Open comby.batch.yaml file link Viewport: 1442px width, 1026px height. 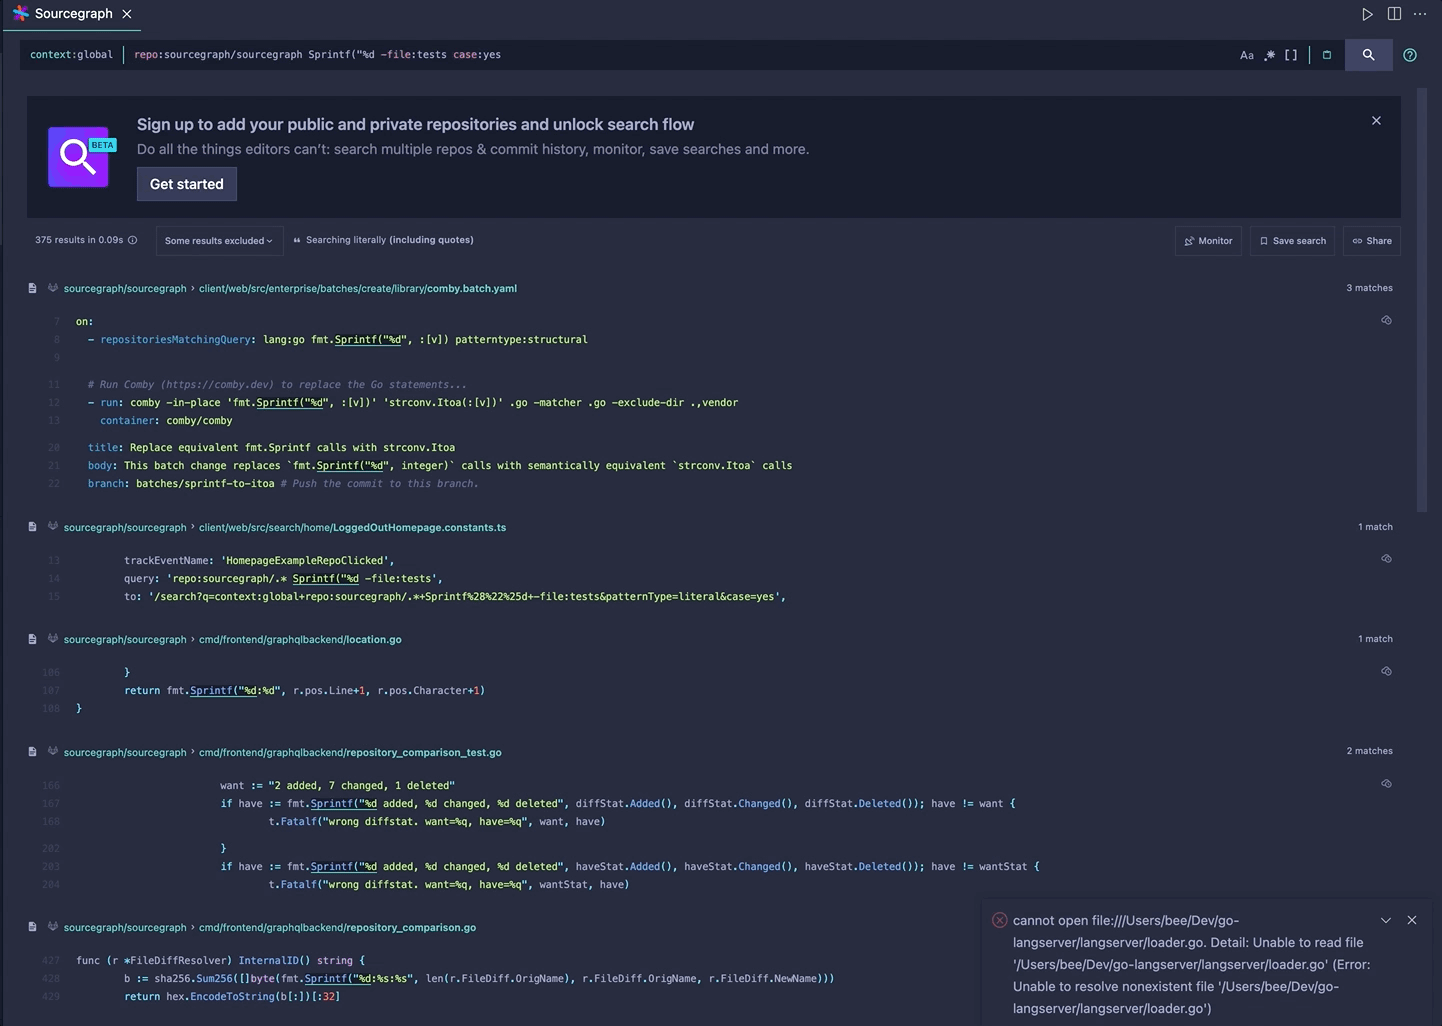tap(358, 288)
